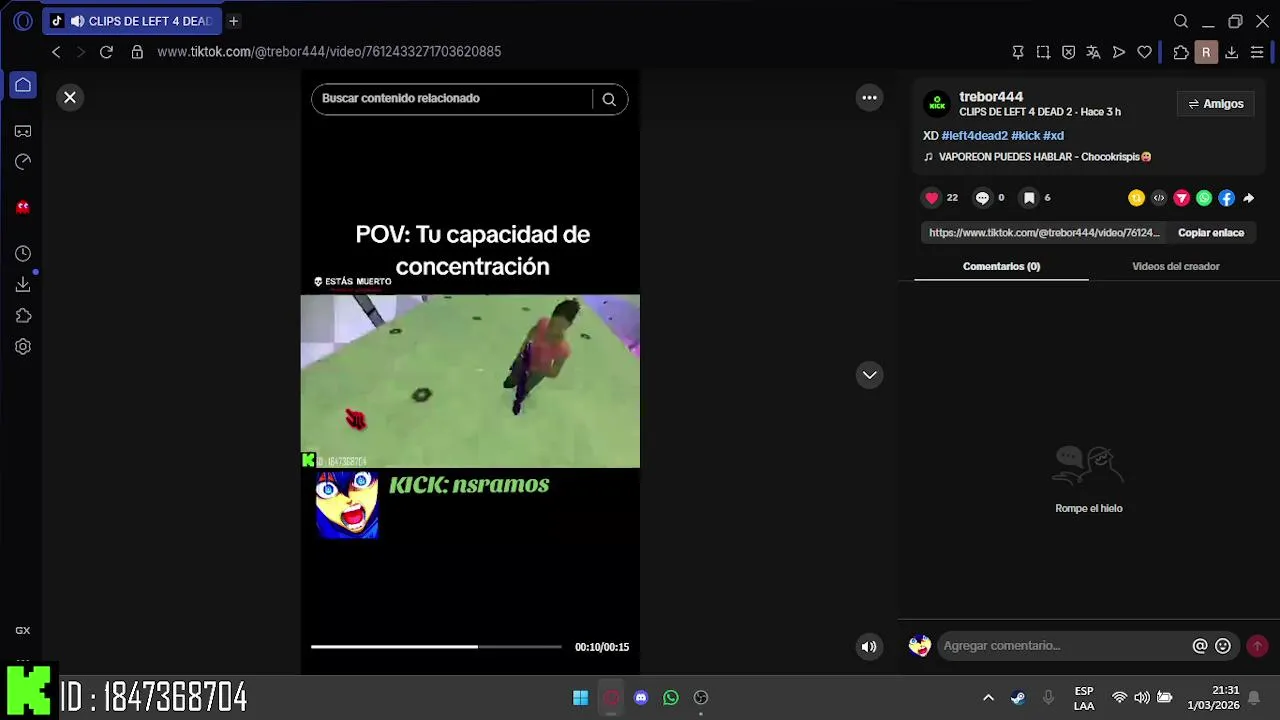Open the R profile badge
Image resolution: width=1280 pixels, height=720 pixels.
click(x=1206, y=52)
